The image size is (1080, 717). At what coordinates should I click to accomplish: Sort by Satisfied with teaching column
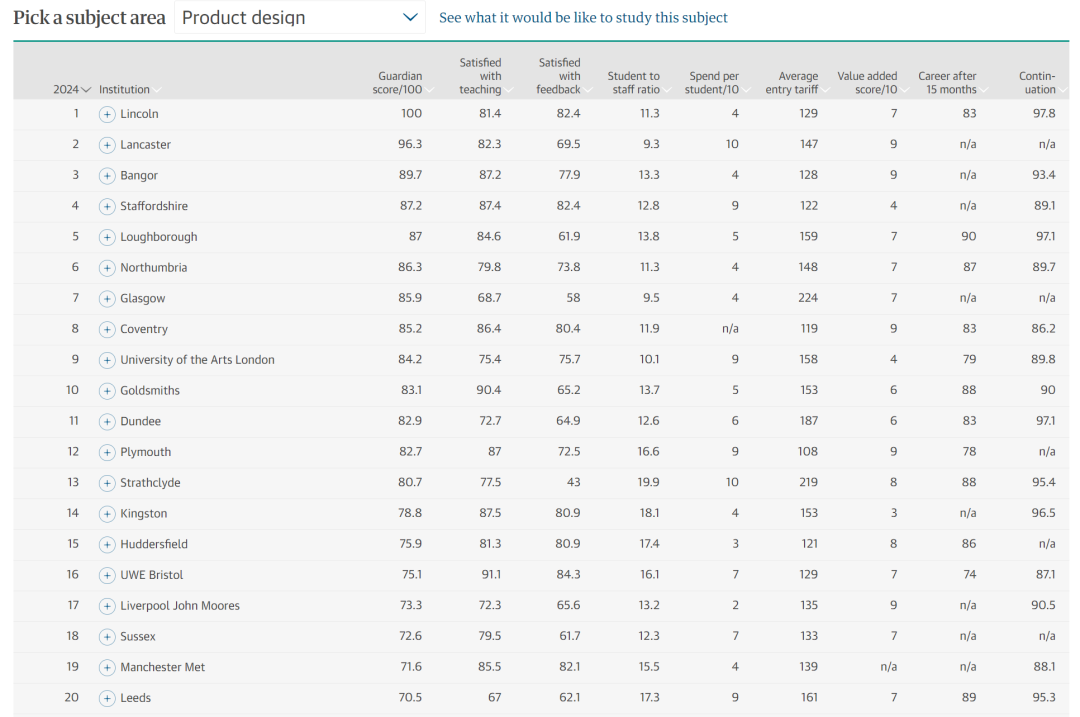486,76
